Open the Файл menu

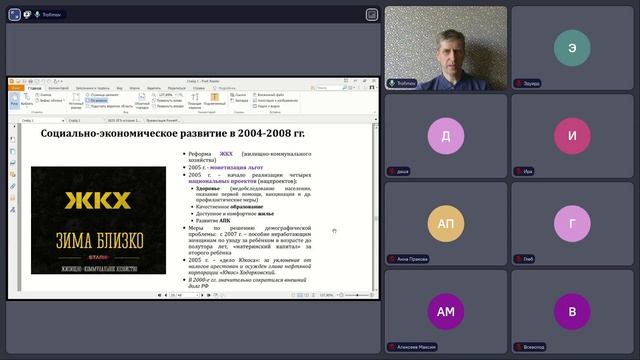click(16, 88)
